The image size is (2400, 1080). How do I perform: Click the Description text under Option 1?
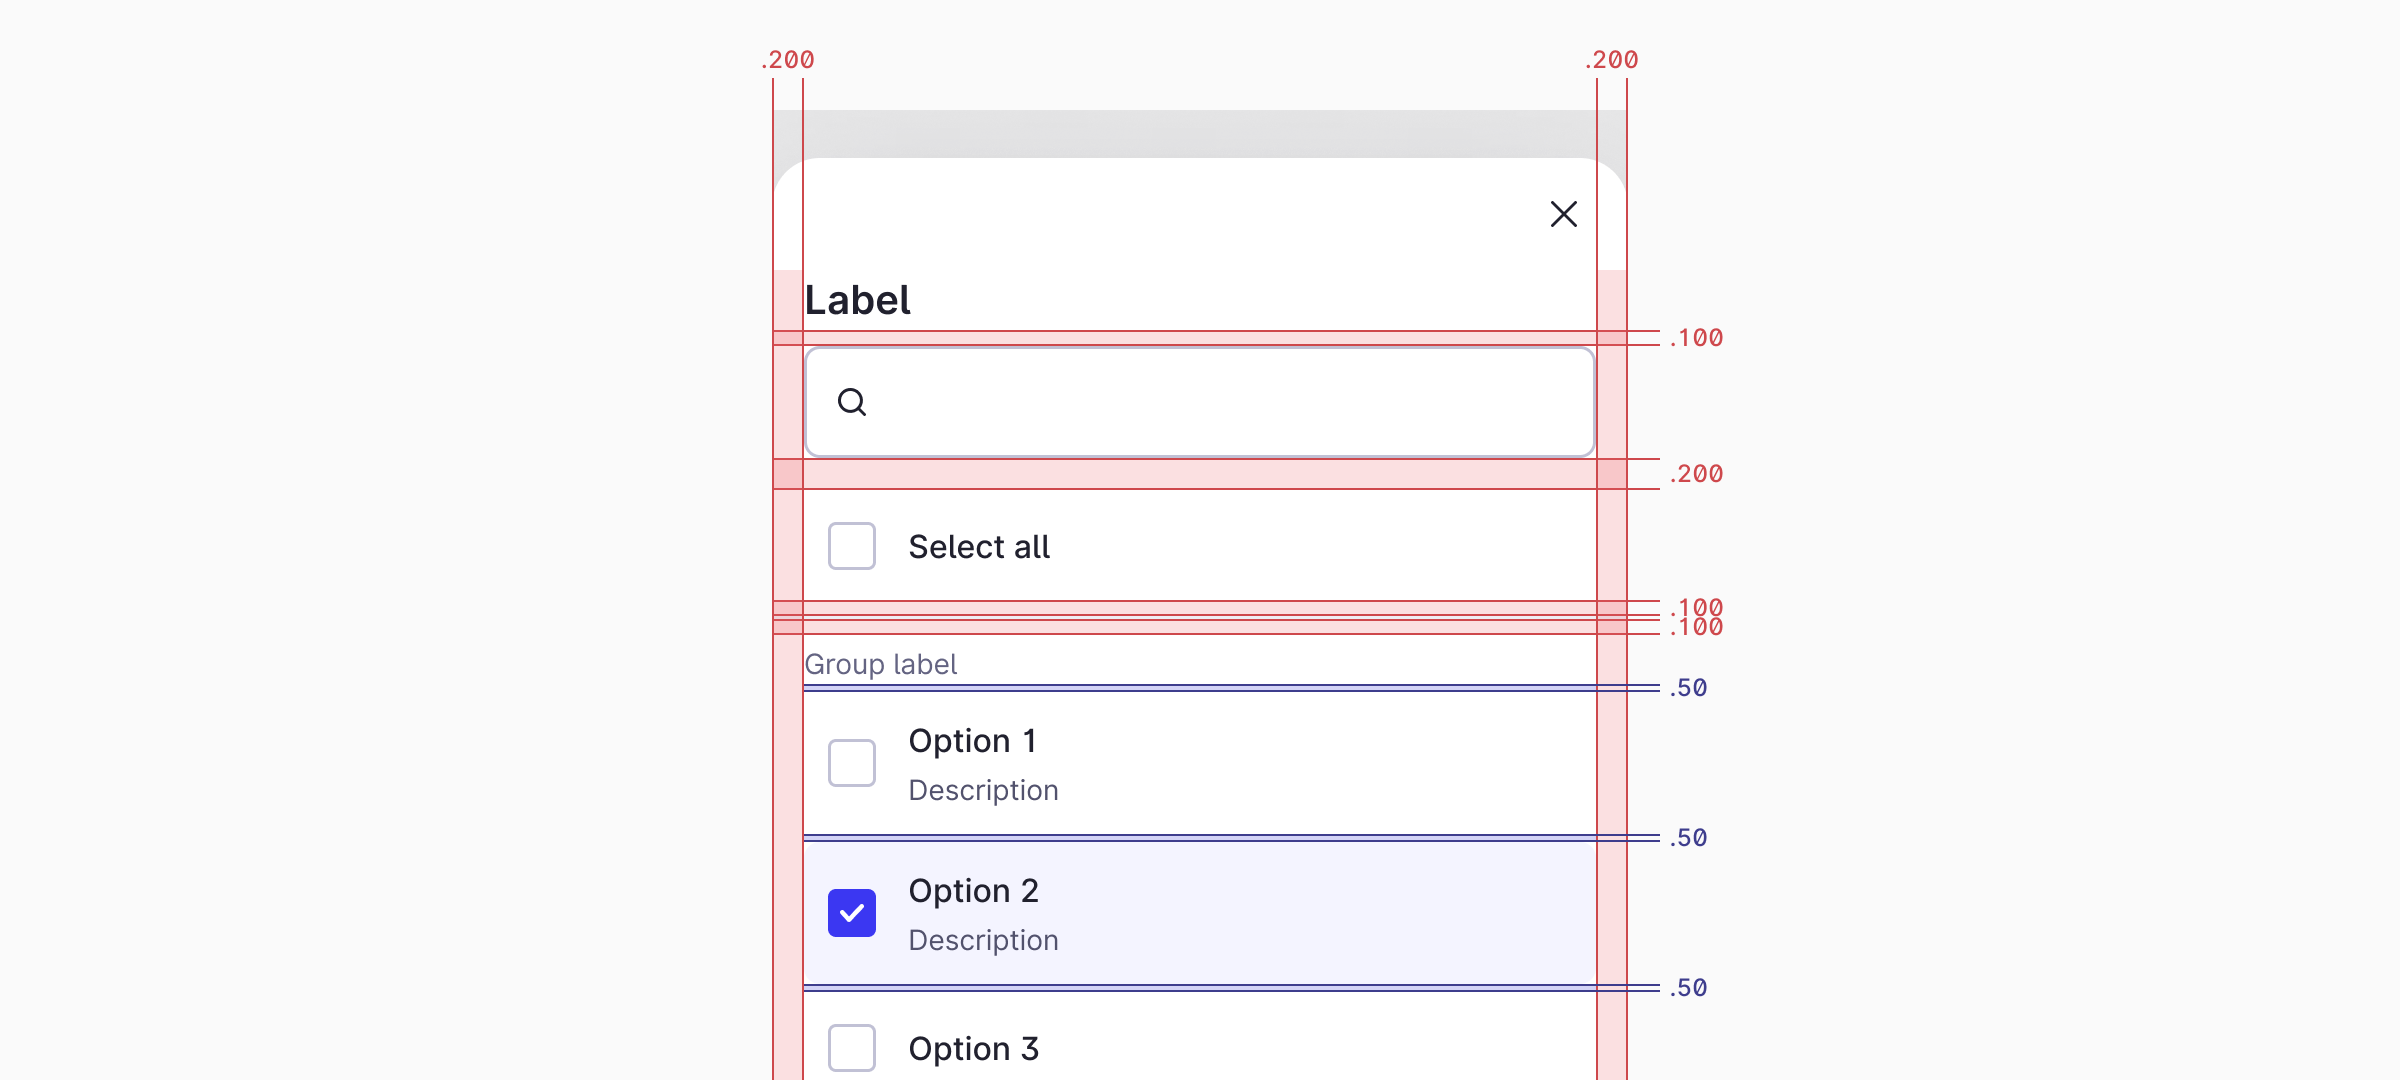(x=983, y=789)
